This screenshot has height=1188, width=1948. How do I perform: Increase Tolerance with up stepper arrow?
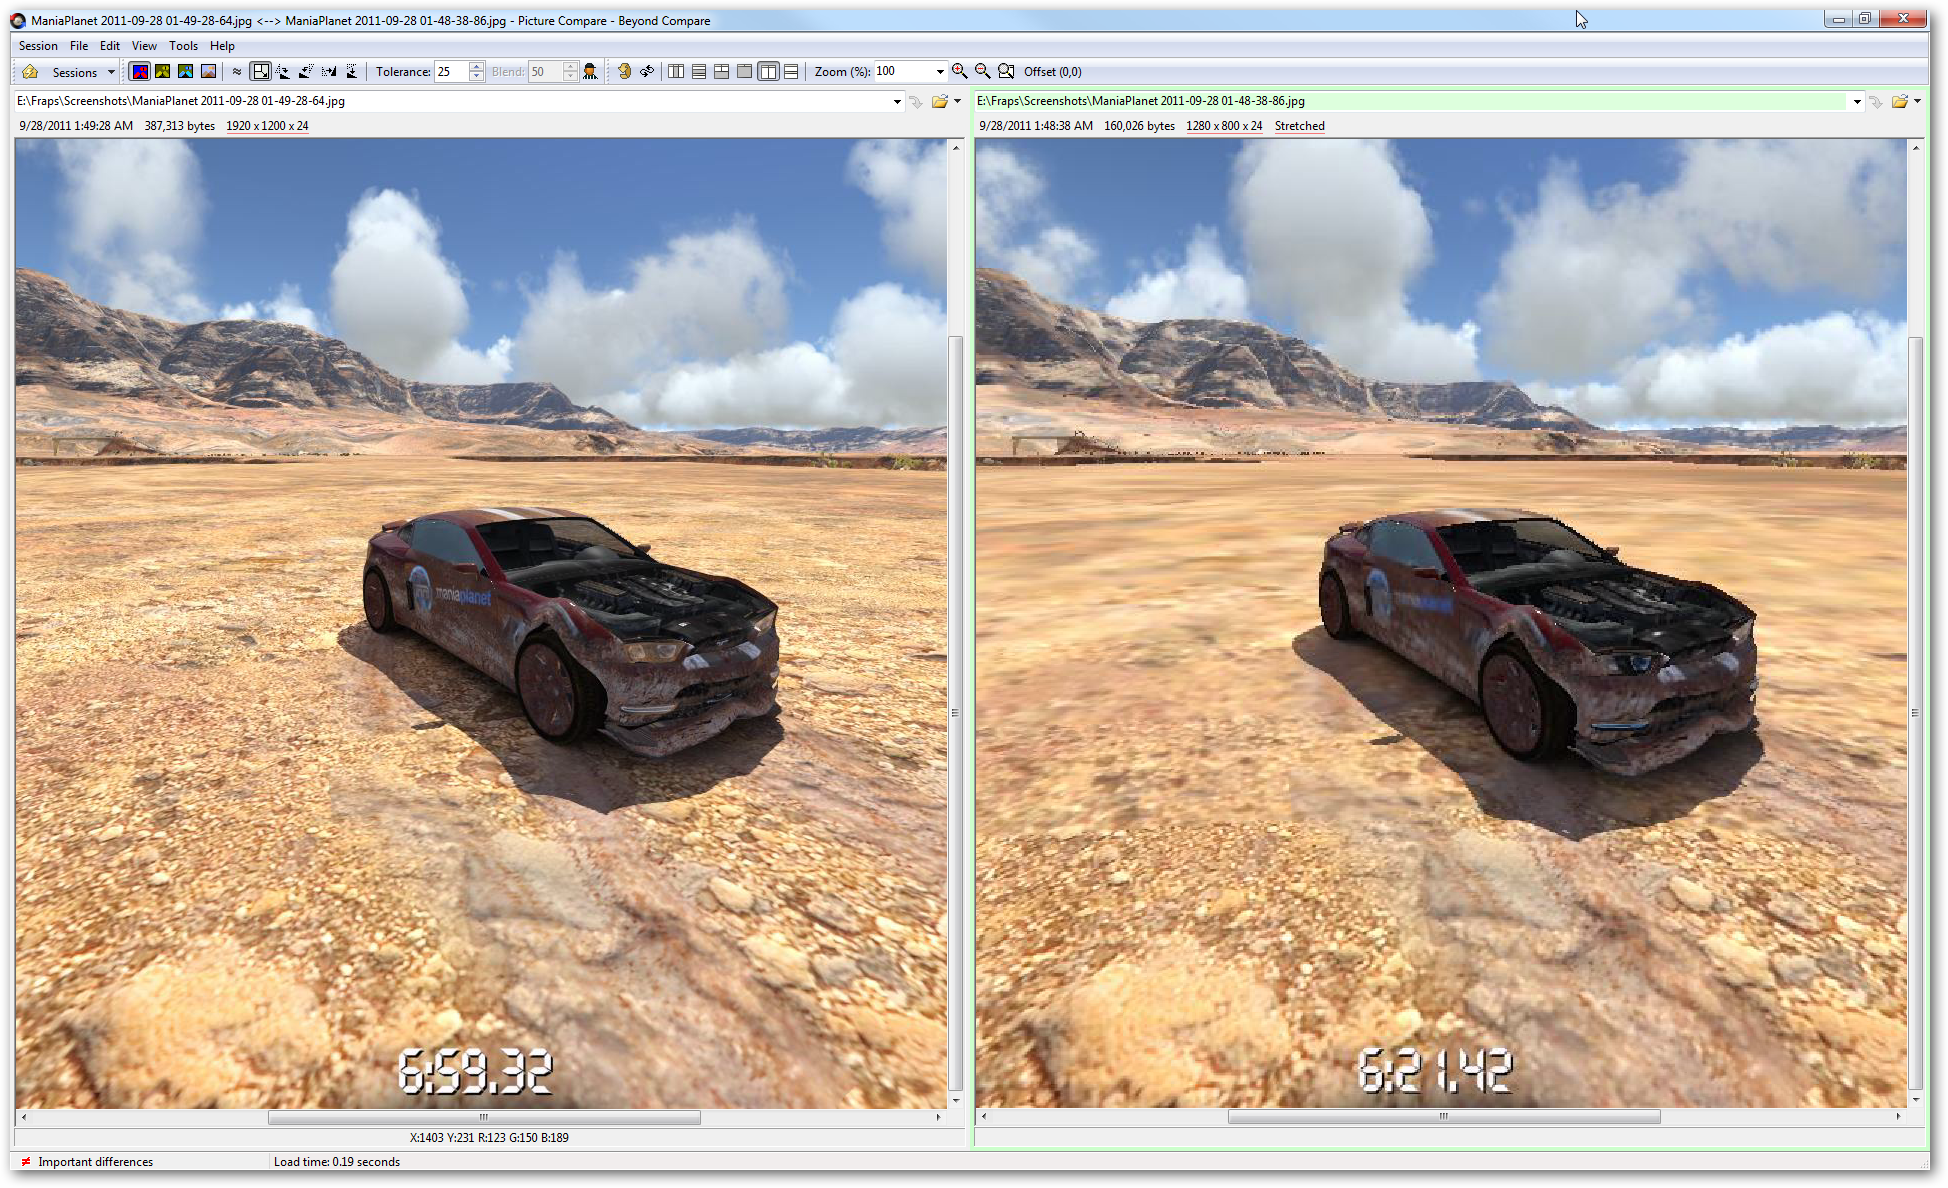tap(477, 67)
